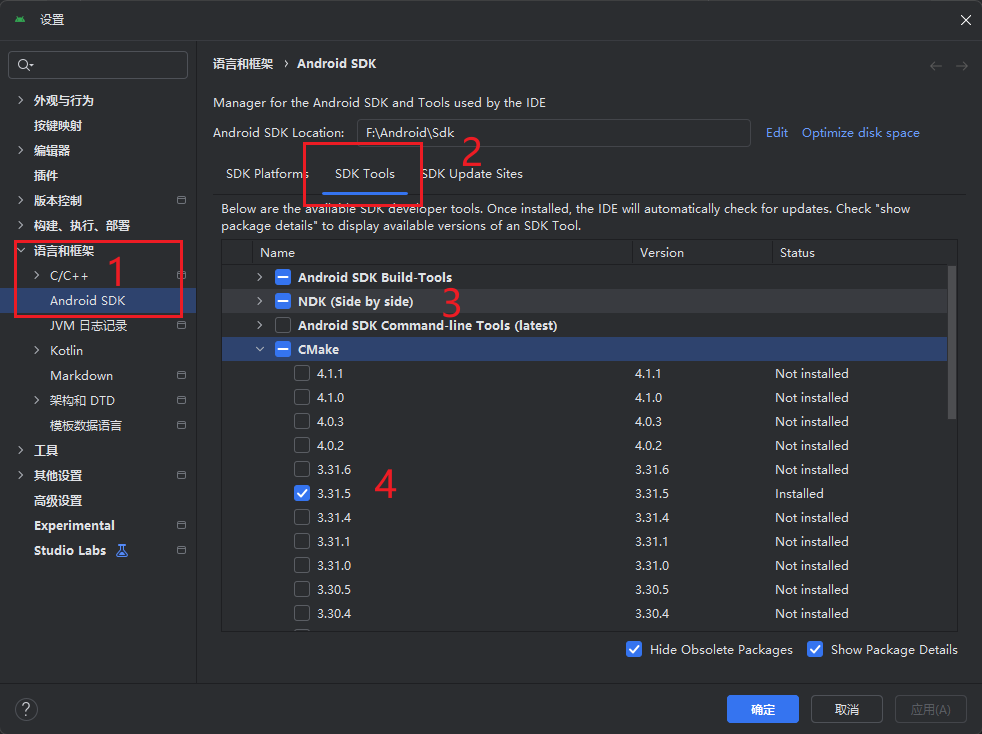Image resolution: width=982 pixels, height=734 pixels.
Task: Click the Studio Labs flask icon
Action: click(x=122, y=550)
